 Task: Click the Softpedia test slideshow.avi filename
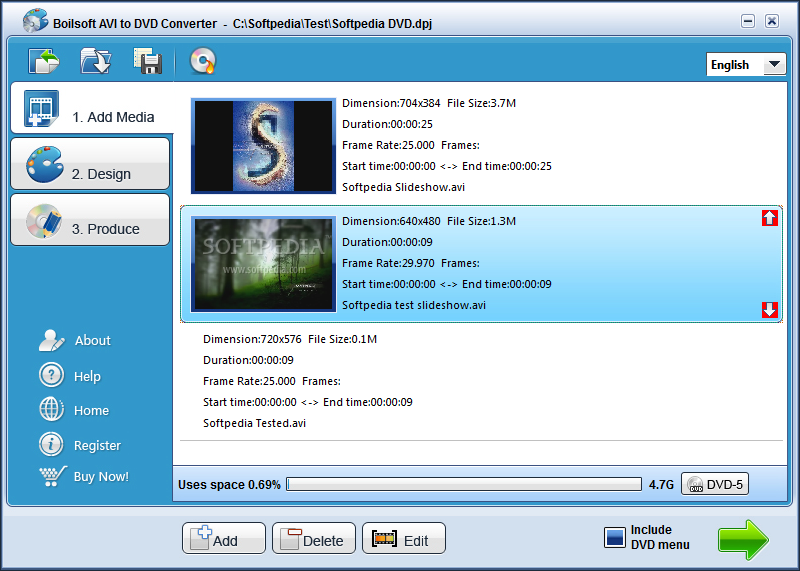click(414, 305)
